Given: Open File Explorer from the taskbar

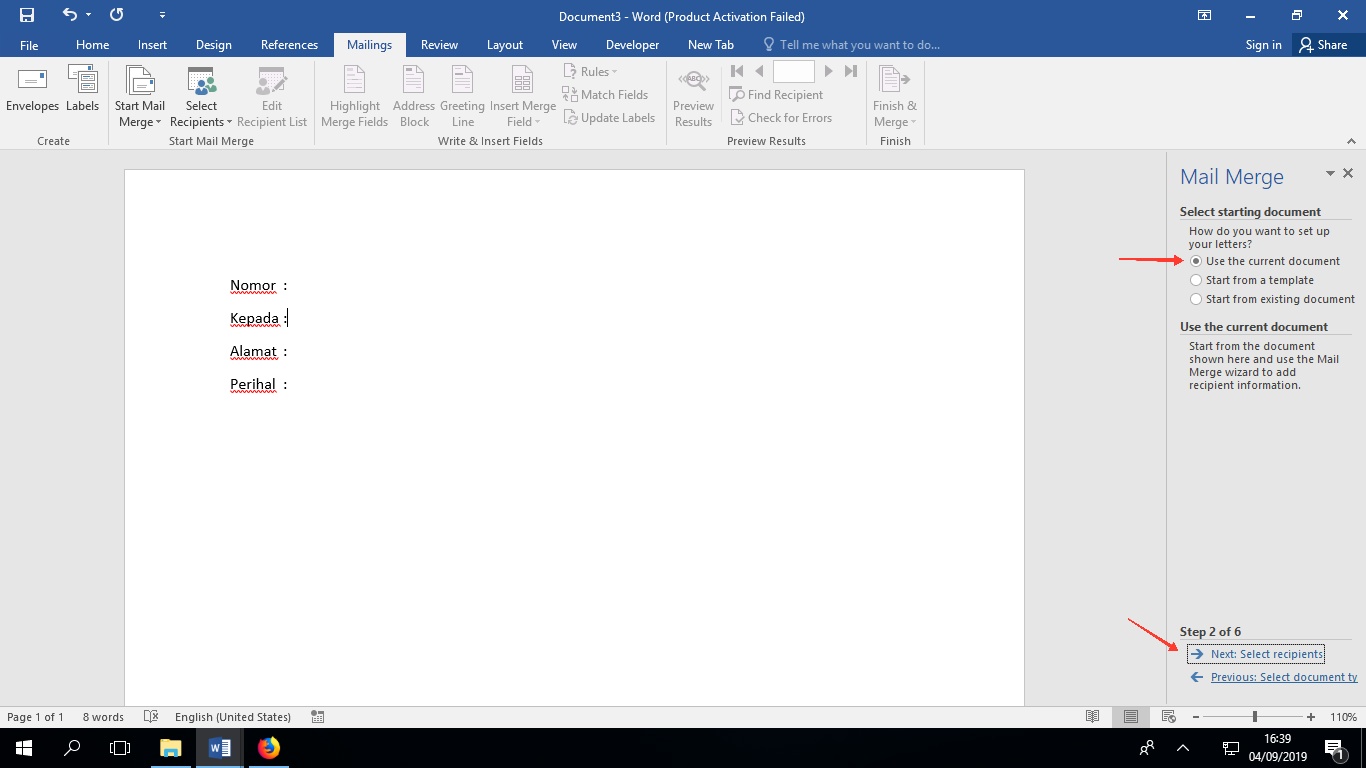Looking at the screenshot, I should pos(171,747).
